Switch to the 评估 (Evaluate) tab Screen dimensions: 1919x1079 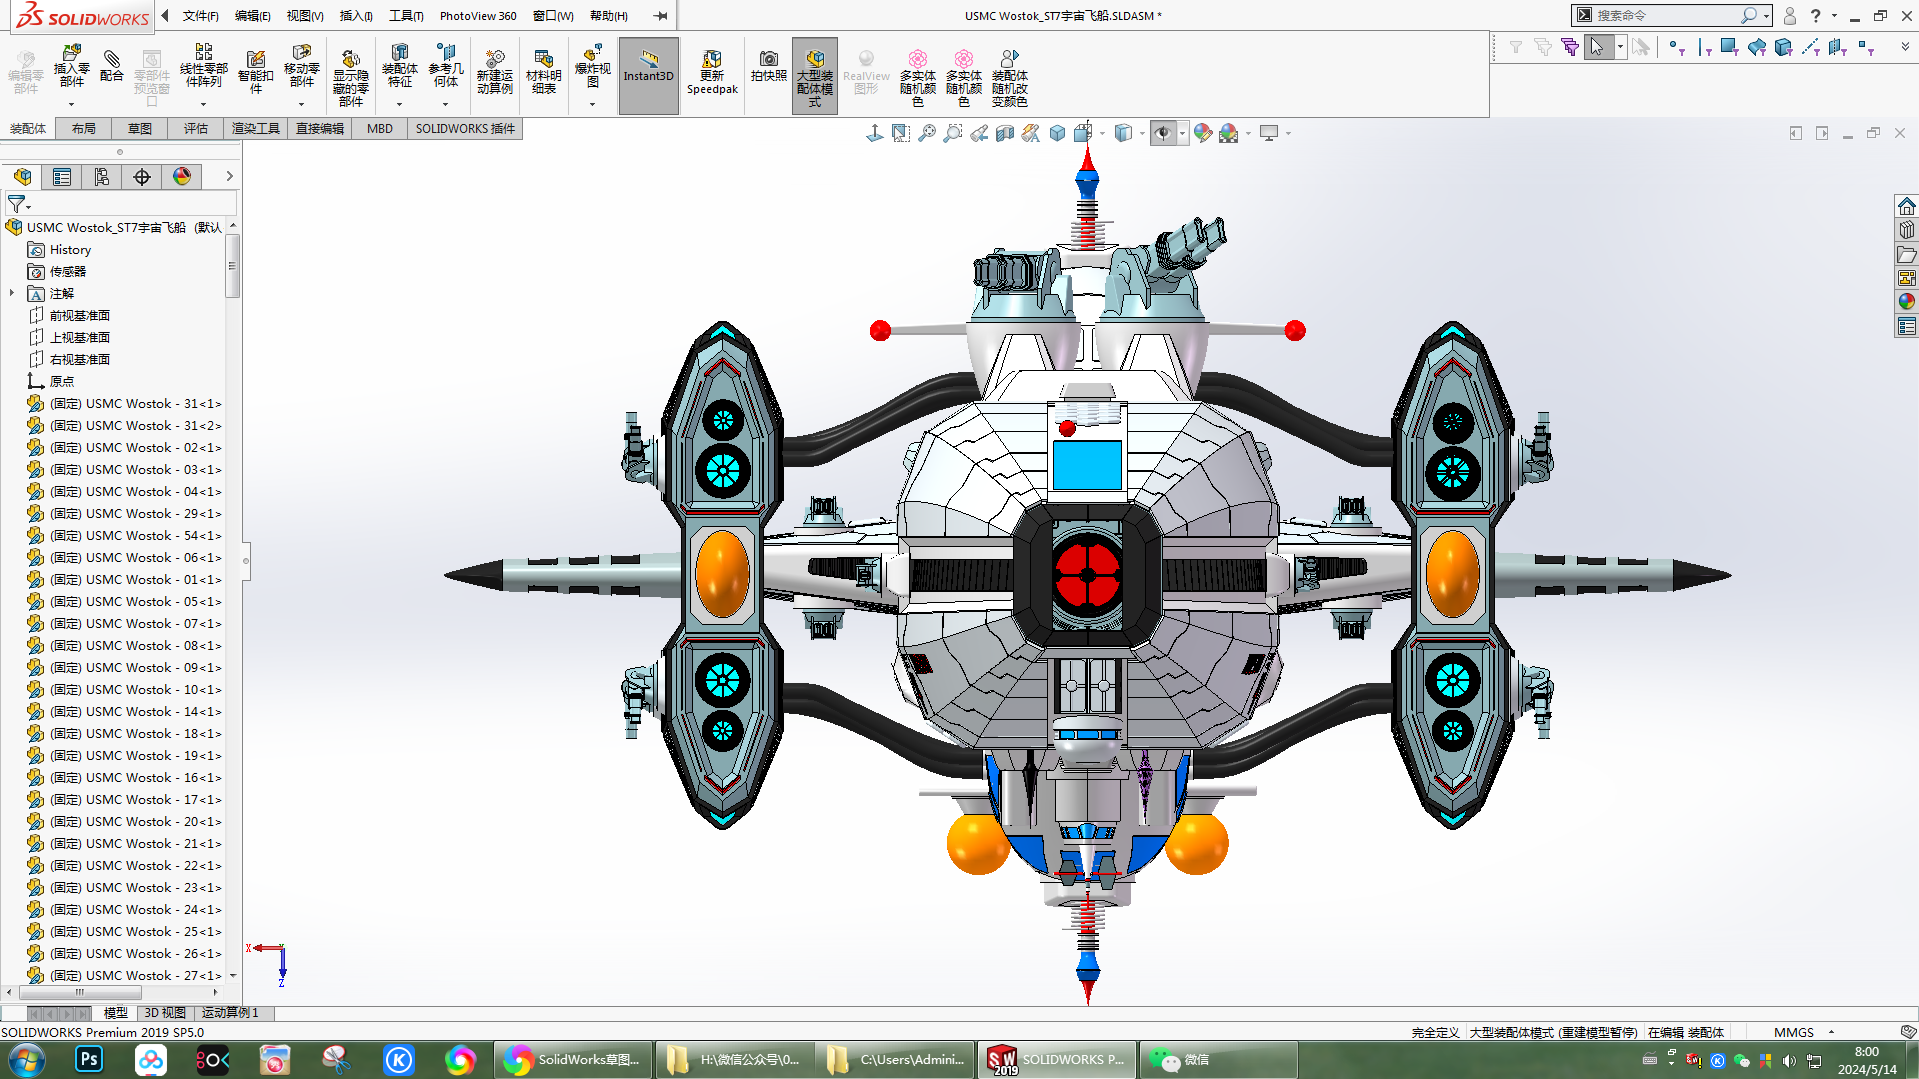click(195, 128)
